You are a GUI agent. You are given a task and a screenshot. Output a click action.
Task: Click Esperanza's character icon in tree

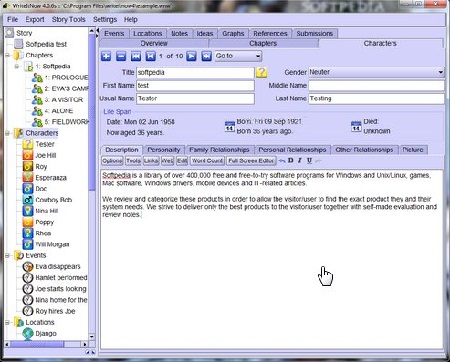coord(28,177)
